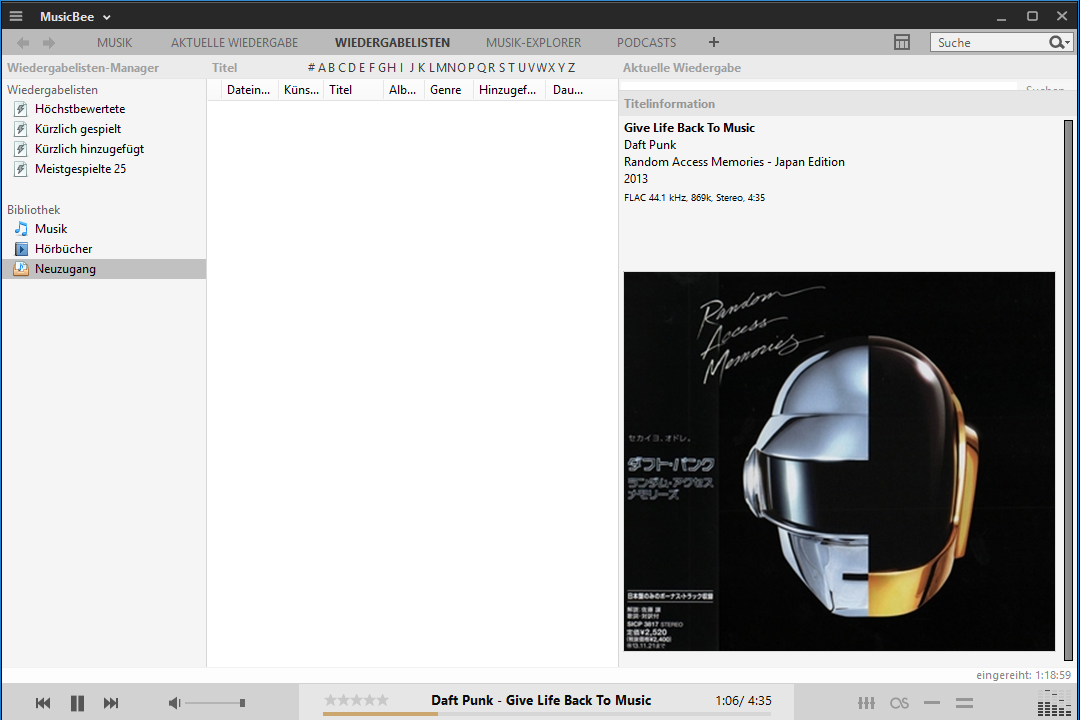Viewport: 1080px width, 720px height.
Task: Open the magnifier search options dropdown
Action: pyautogui.click(x=1059, y=43)
